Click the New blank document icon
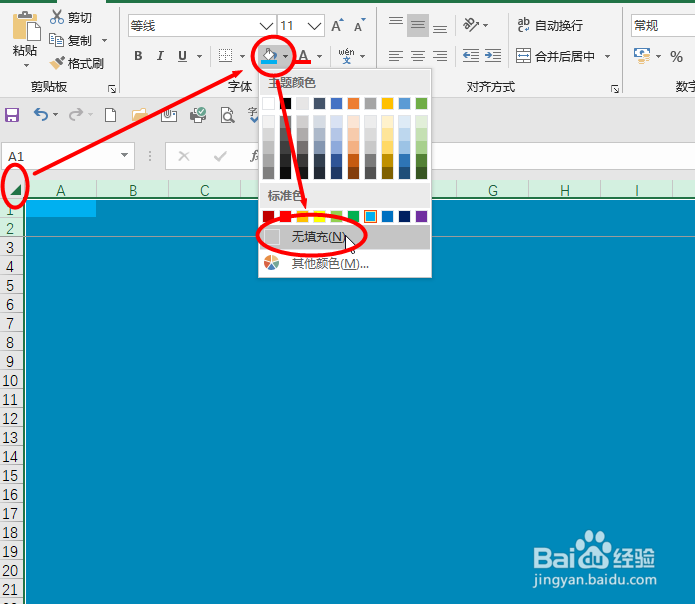This screenshot has height=604, width=695. pos(110,115)
